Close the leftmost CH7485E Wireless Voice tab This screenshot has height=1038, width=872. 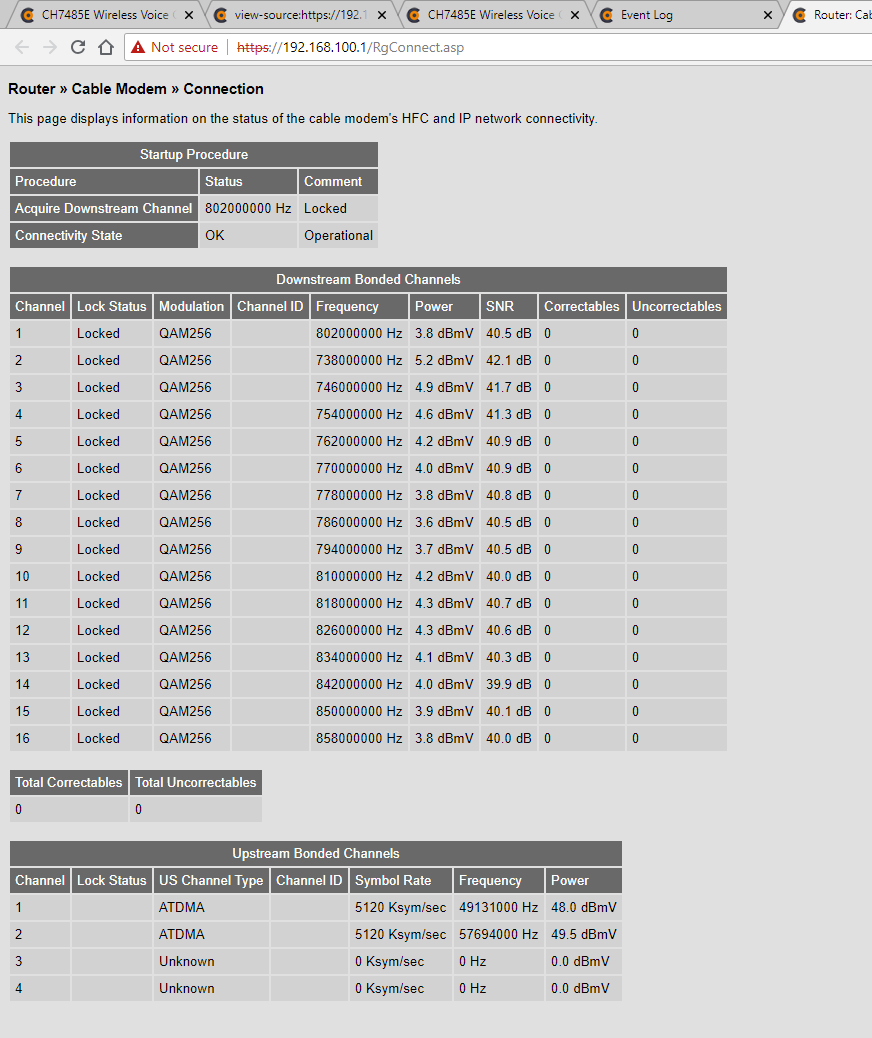point(189,15)
